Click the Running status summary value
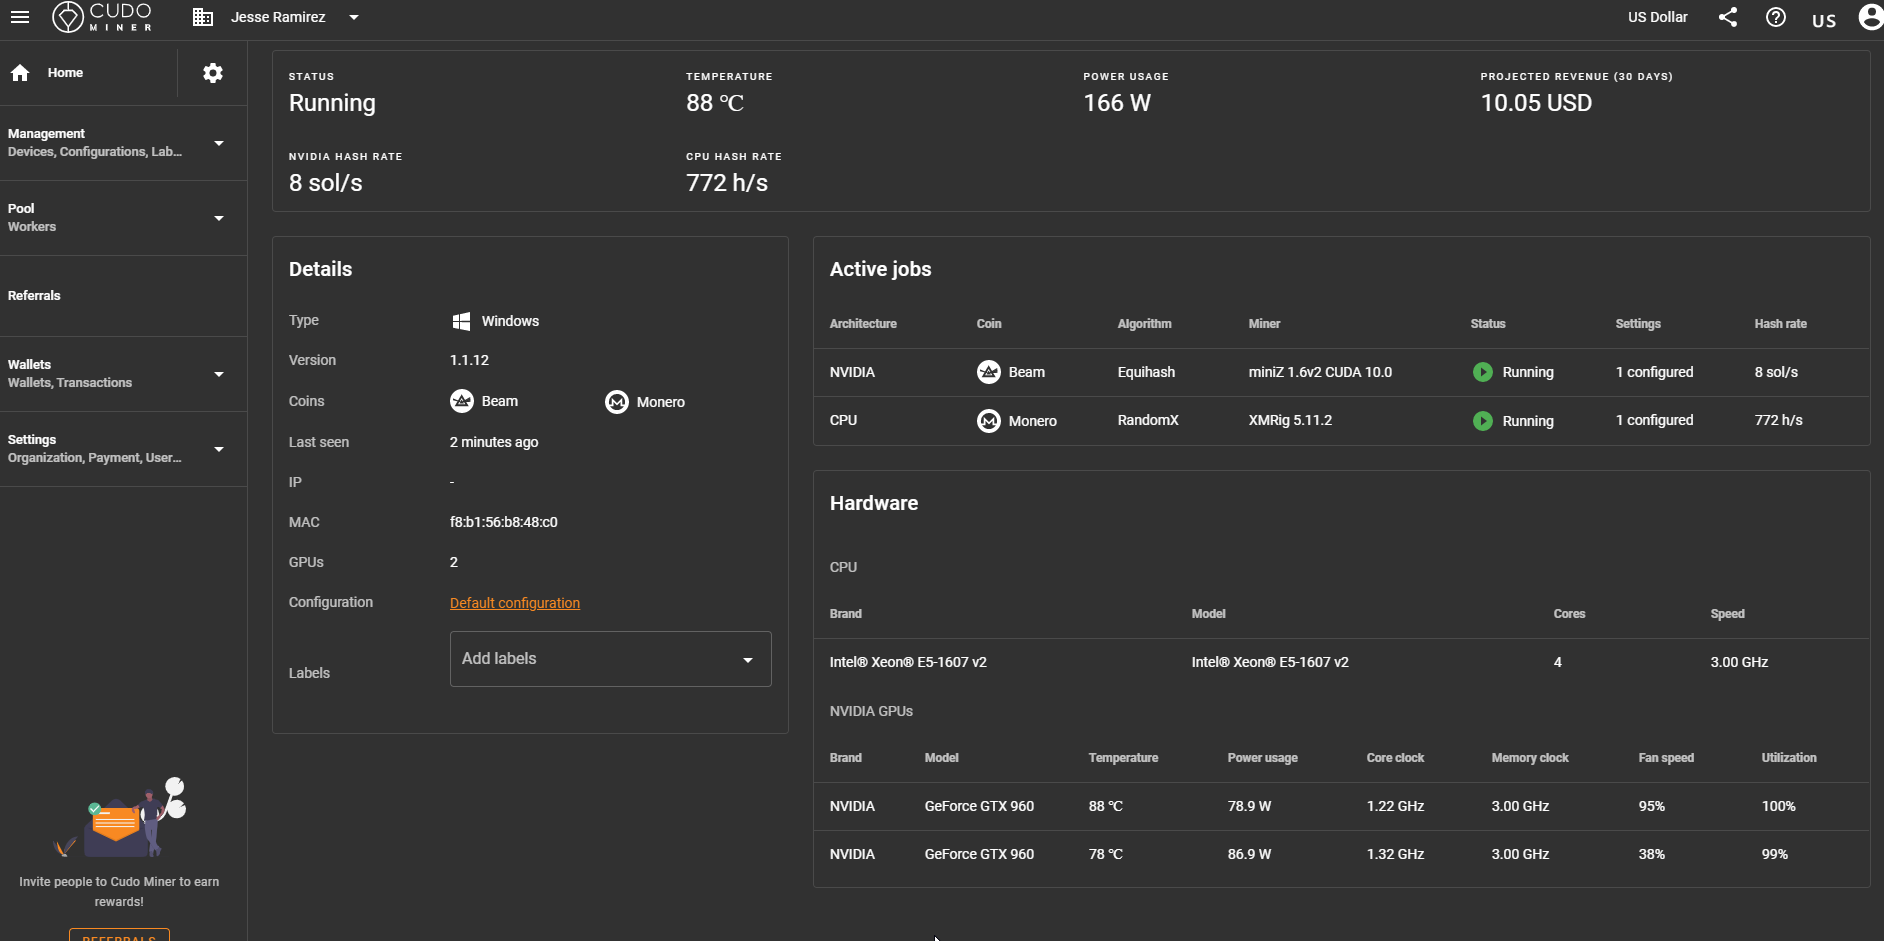 pos(332,103)
